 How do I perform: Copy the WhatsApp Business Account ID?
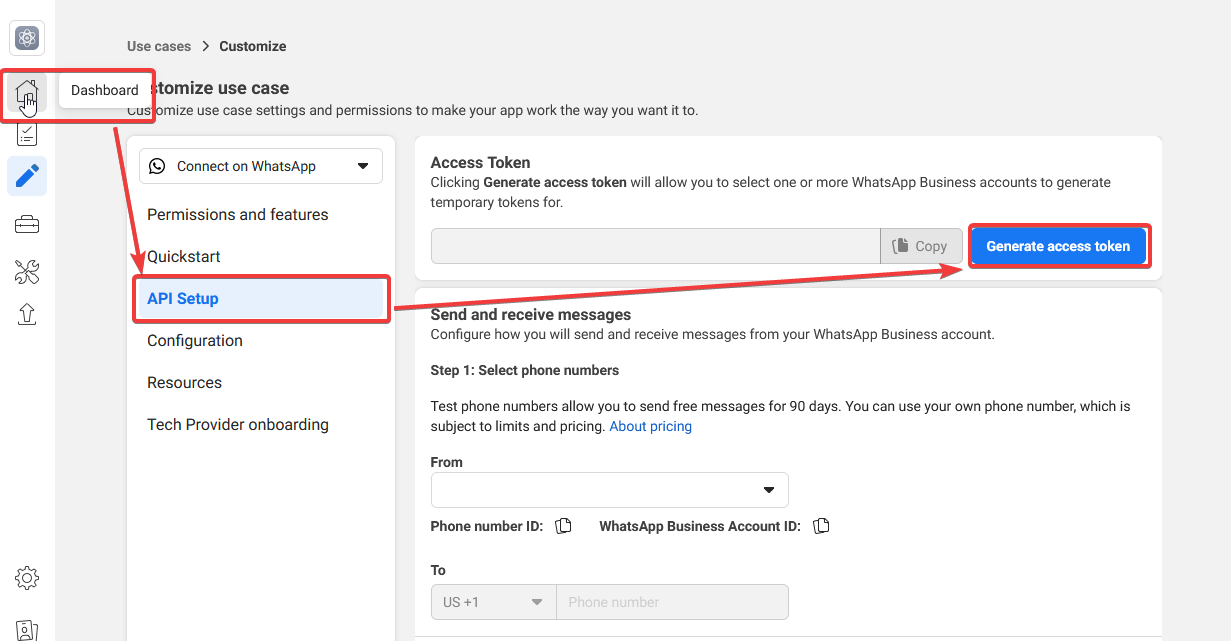(x=821, y=526)
